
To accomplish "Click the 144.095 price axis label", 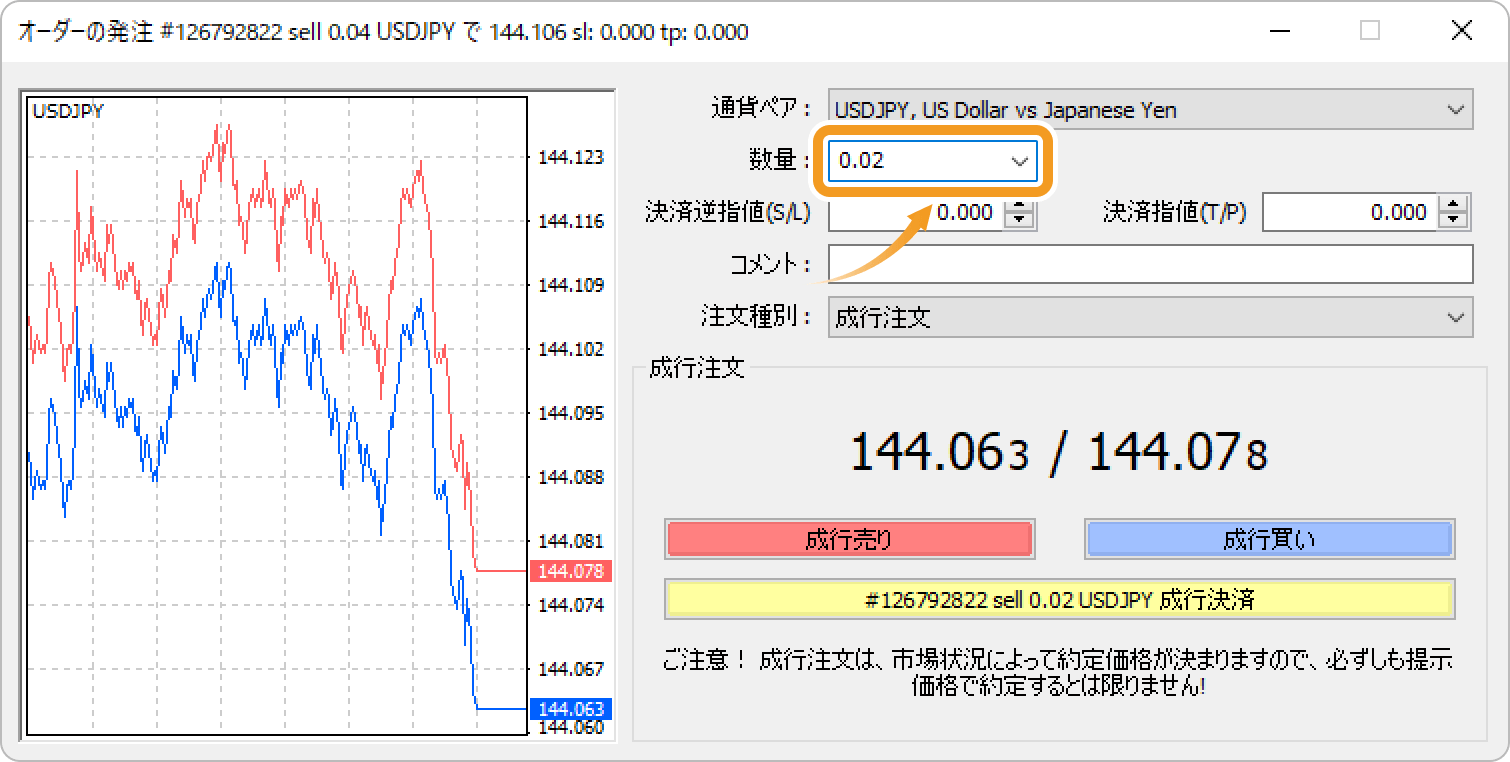I will point(571,413).
